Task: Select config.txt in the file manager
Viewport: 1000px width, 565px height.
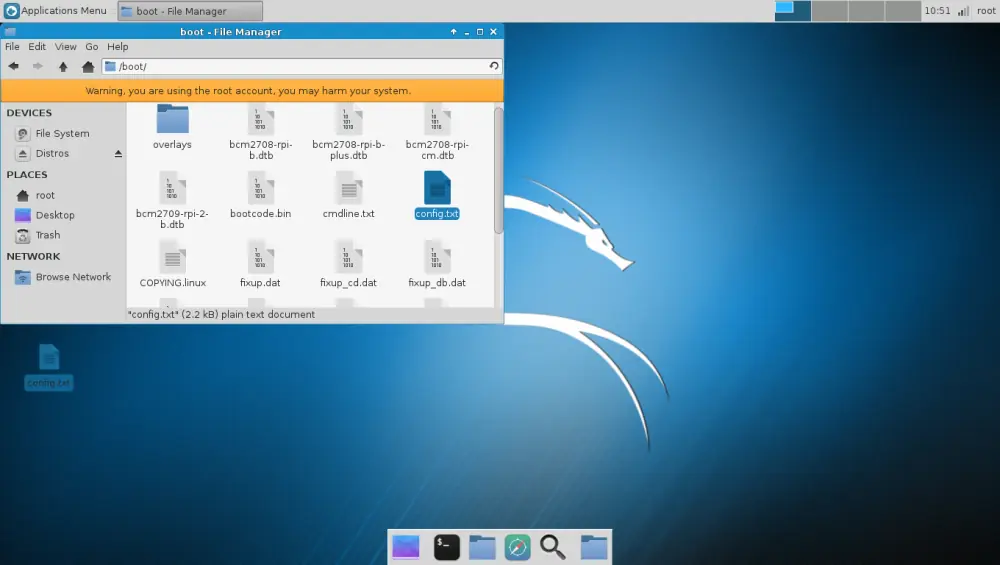Action: tap(437, 196)
